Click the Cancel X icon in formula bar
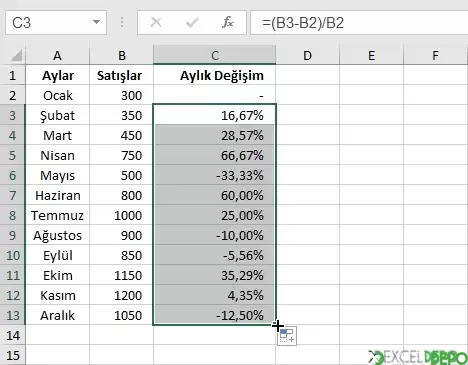Image resolution: width=468 pixels, height=365 pixels. [x=156, y=22]
